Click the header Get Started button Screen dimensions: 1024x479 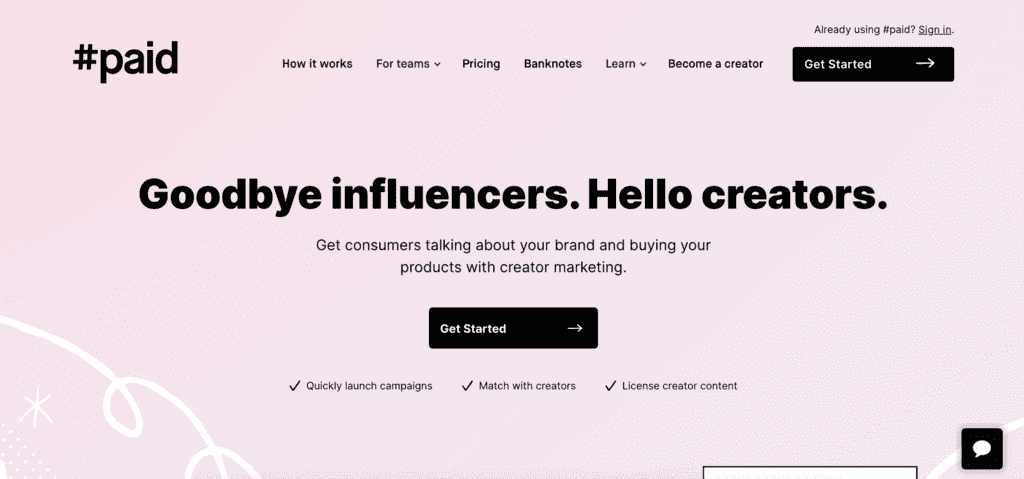873,64
